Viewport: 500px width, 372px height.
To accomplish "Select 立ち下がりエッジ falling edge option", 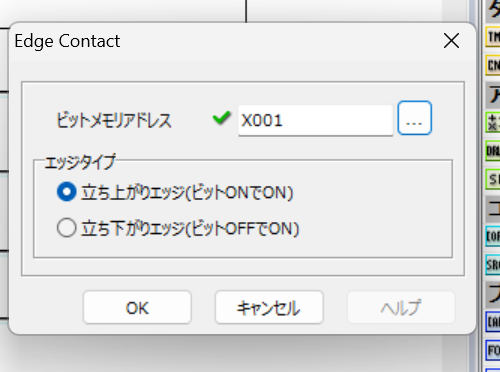I will point(178,228).
